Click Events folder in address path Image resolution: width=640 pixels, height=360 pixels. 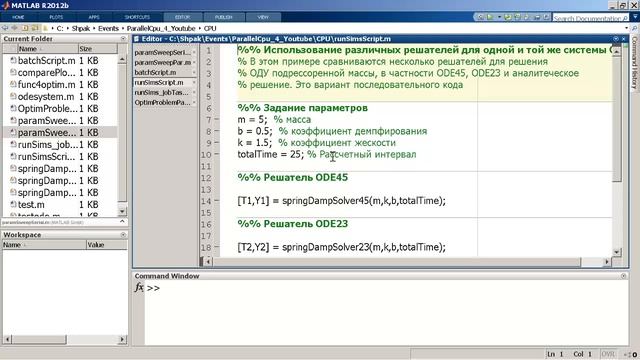[x=108, y=28]
